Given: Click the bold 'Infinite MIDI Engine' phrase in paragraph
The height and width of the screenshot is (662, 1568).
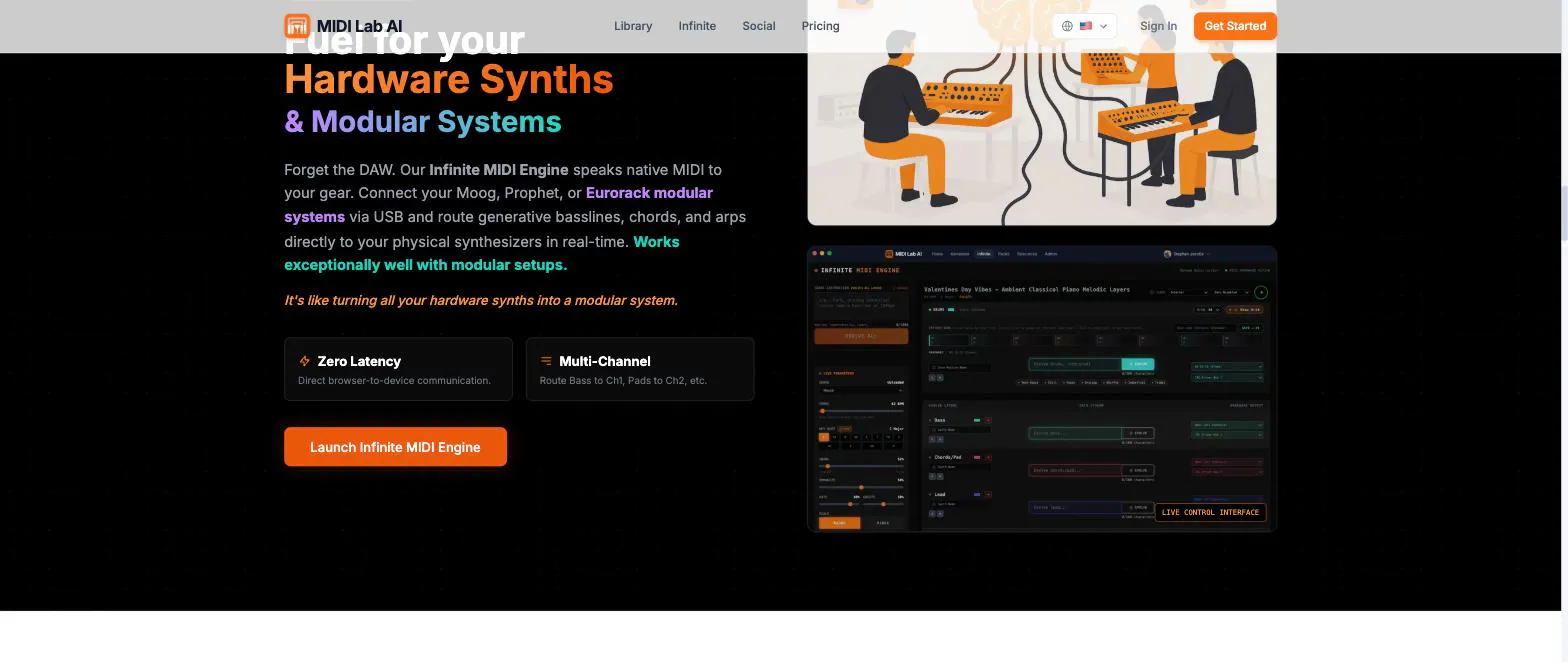Looking at the screenshot, I should click(499, 170).
